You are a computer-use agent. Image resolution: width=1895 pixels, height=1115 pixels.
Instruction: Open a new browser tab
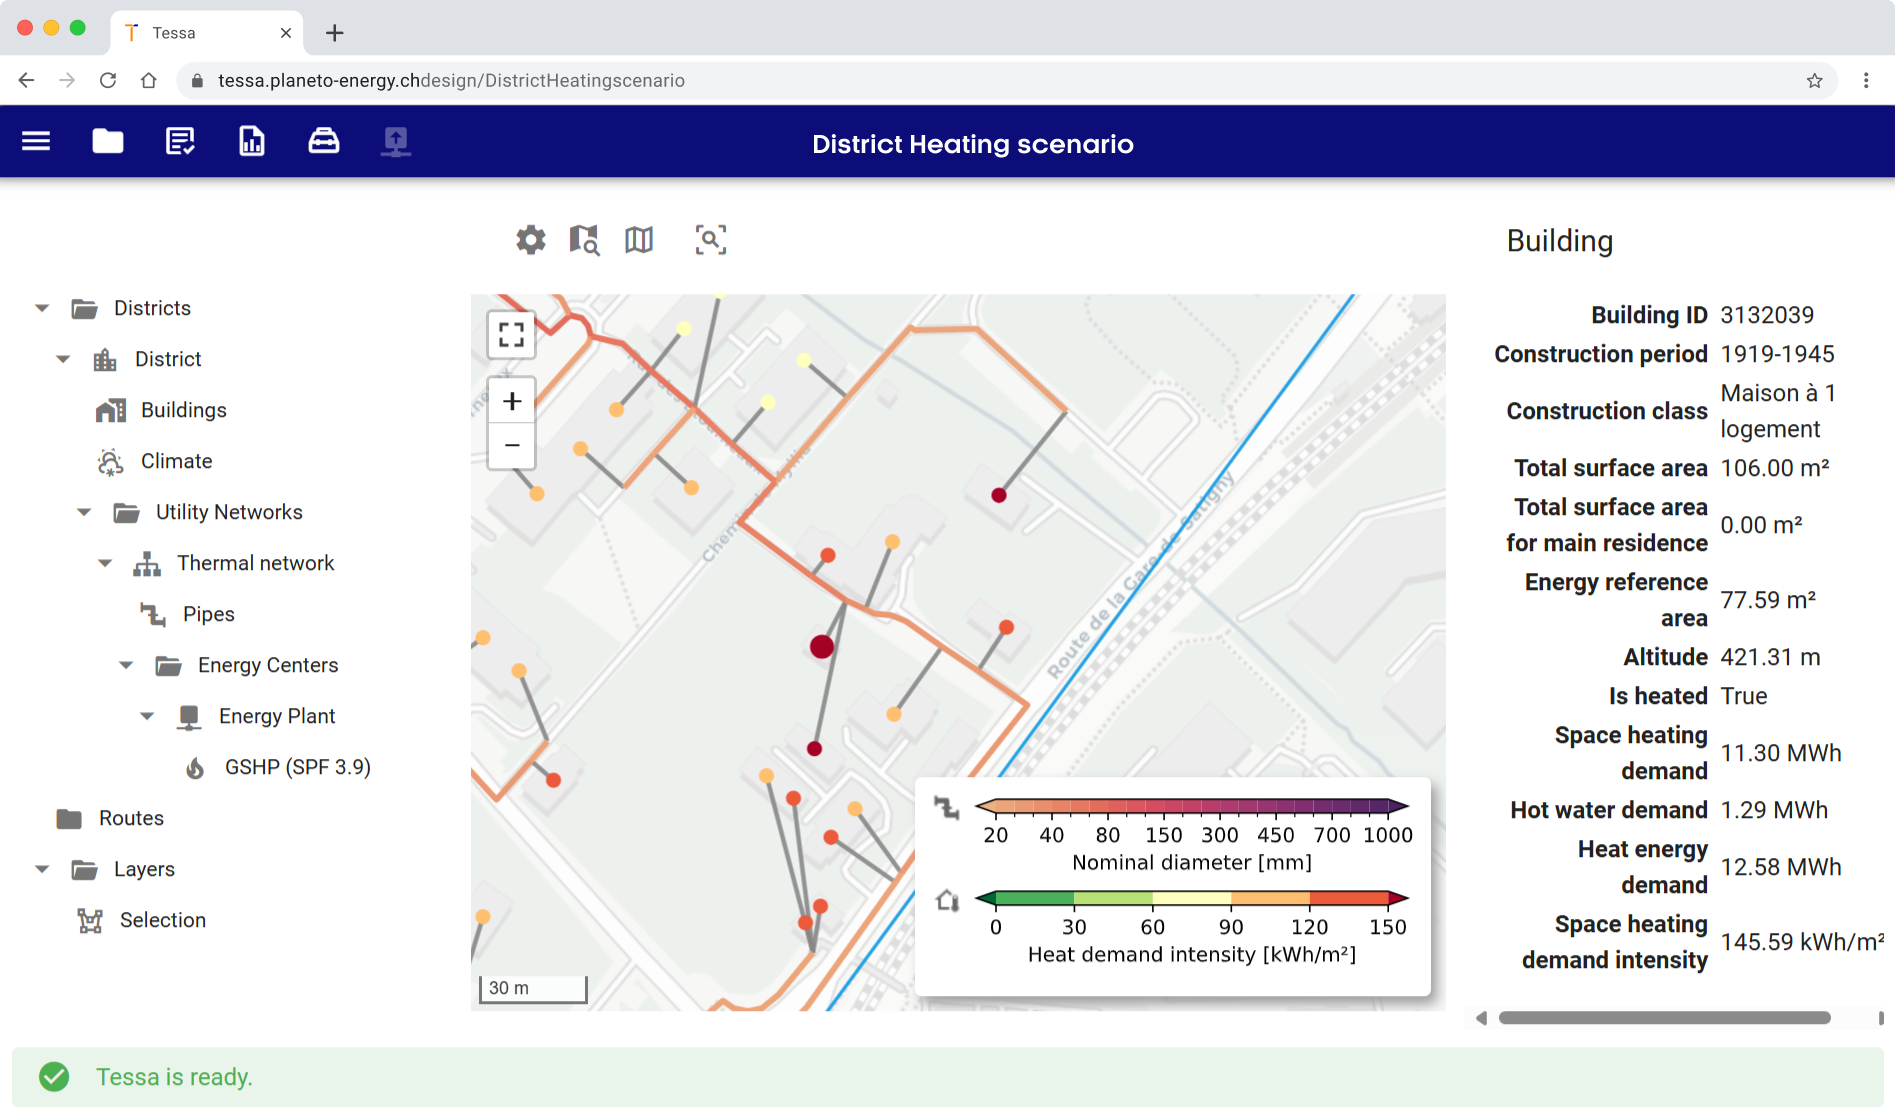(x=335, y=33)
